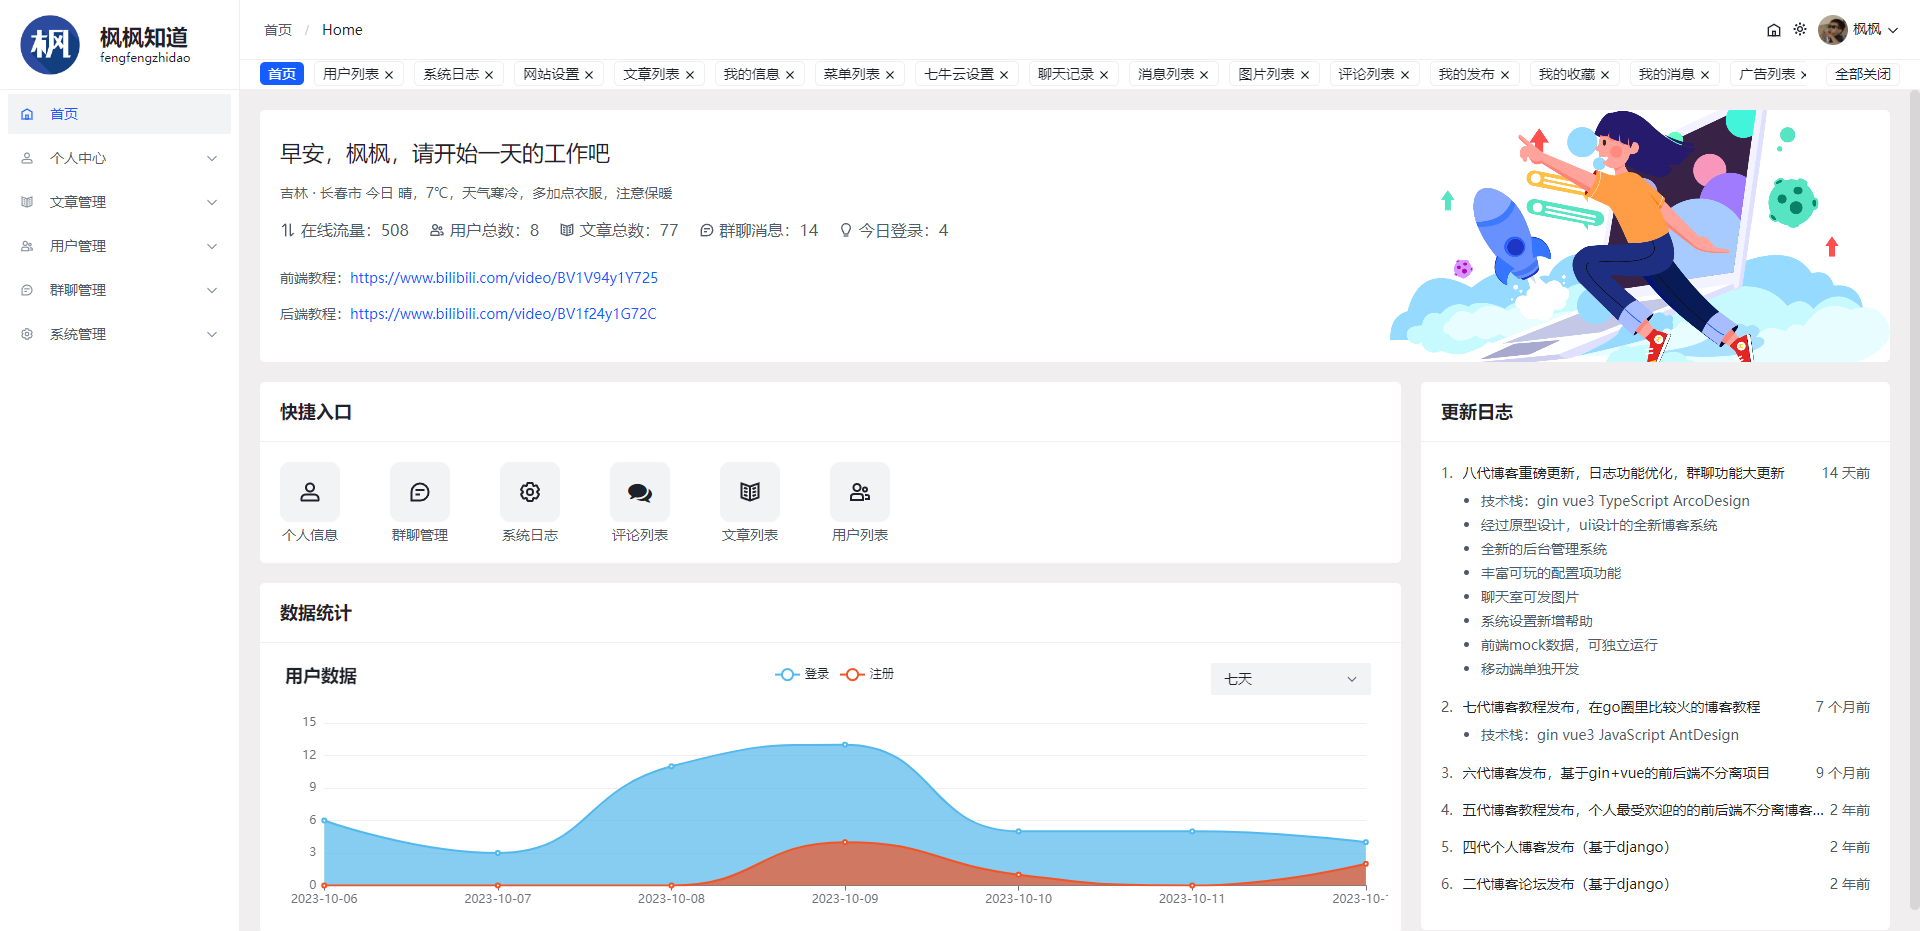Open the 枫枫 user account dropdown
The width and height of the screenshot is (1920, 931).
pos(1859,30)
